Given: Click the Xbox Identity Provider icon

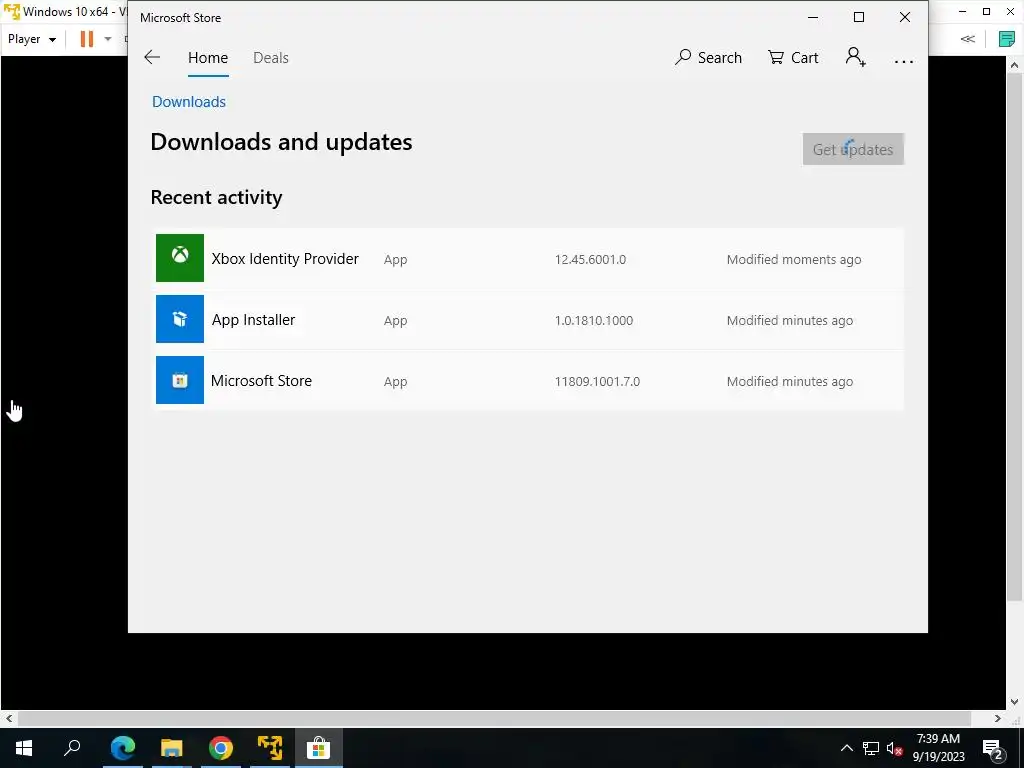Looking at the screenshot, I should click(x=180, y=258).
